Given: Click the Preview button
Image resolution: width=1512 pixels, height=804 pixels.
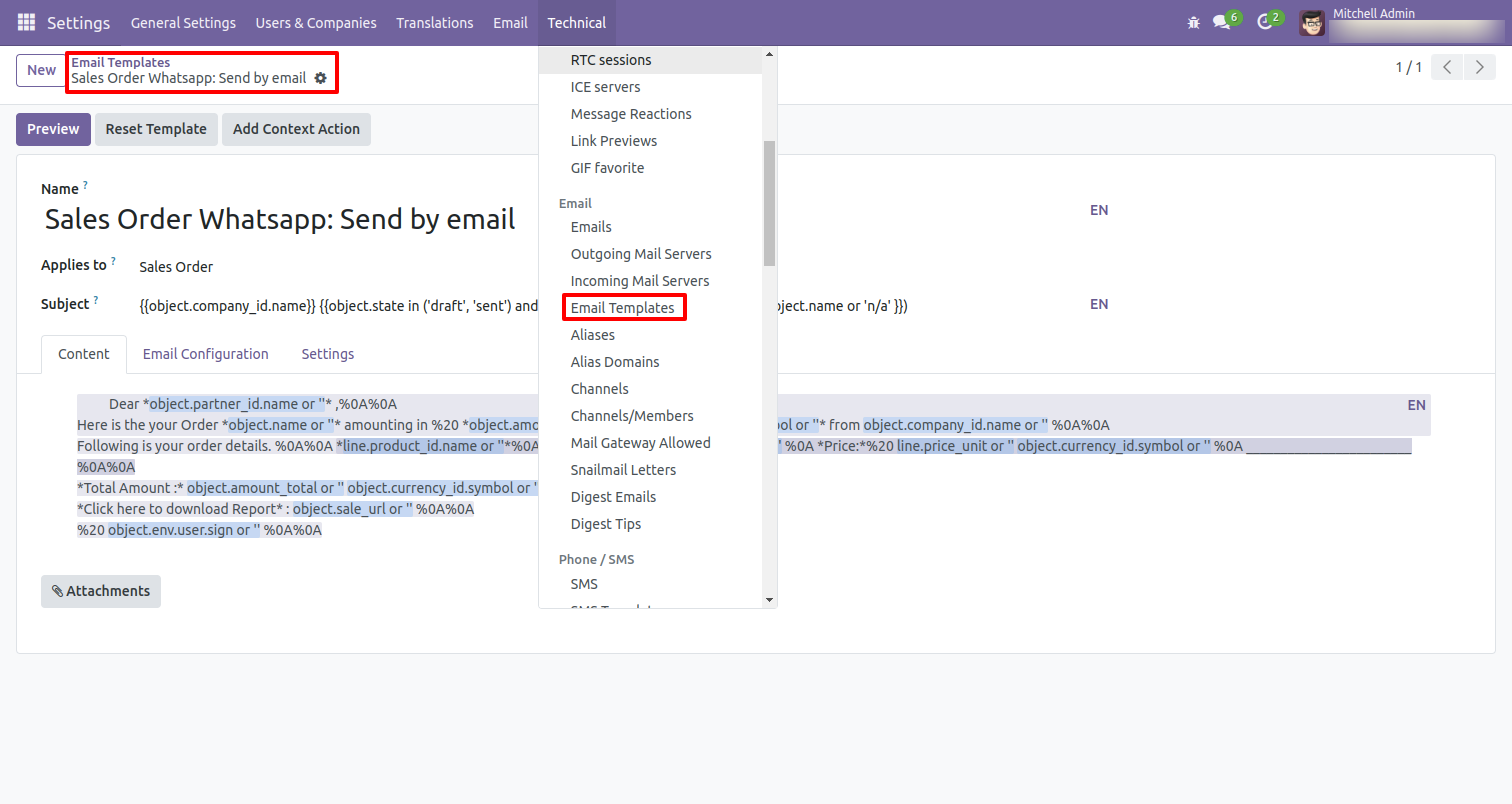Looking at the screenshot, I should point(53,129).
